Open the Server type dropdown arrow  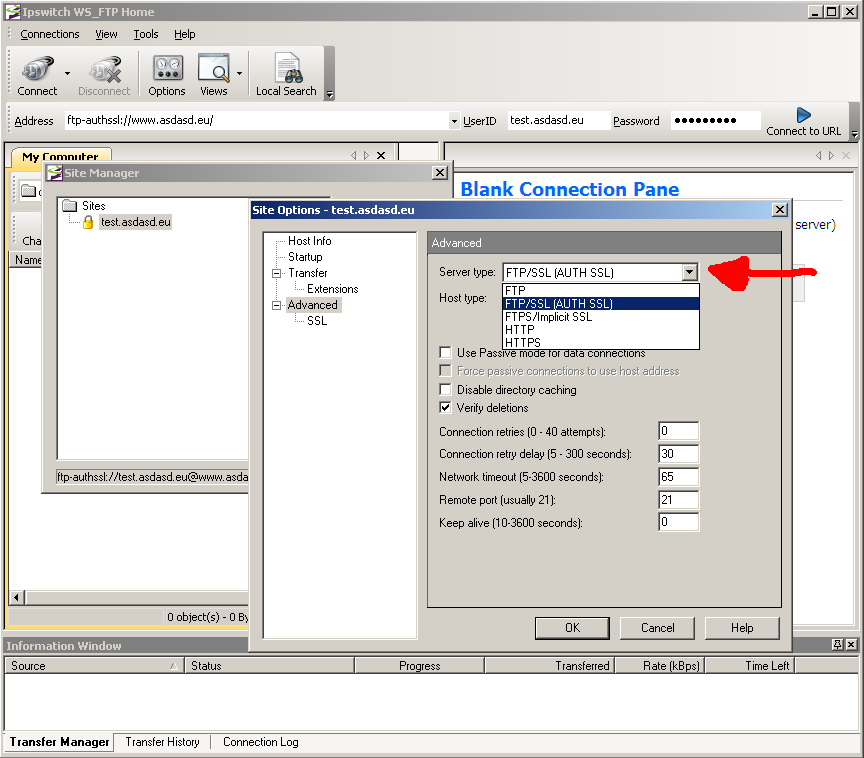(x=689, y=272)
